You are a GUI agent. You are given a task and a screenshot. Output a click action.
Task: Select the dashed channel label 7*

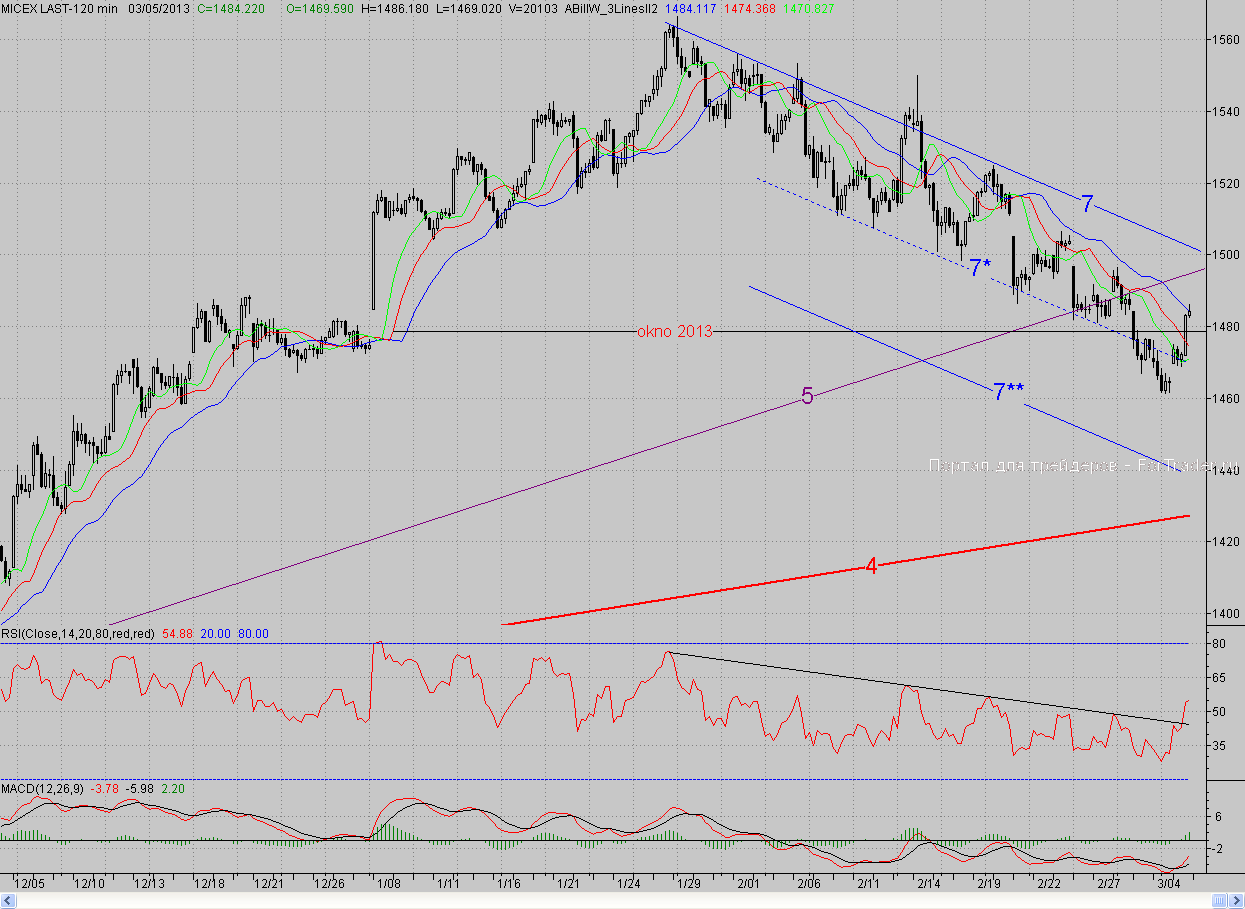pyautogui.click(x=980, y=267)
